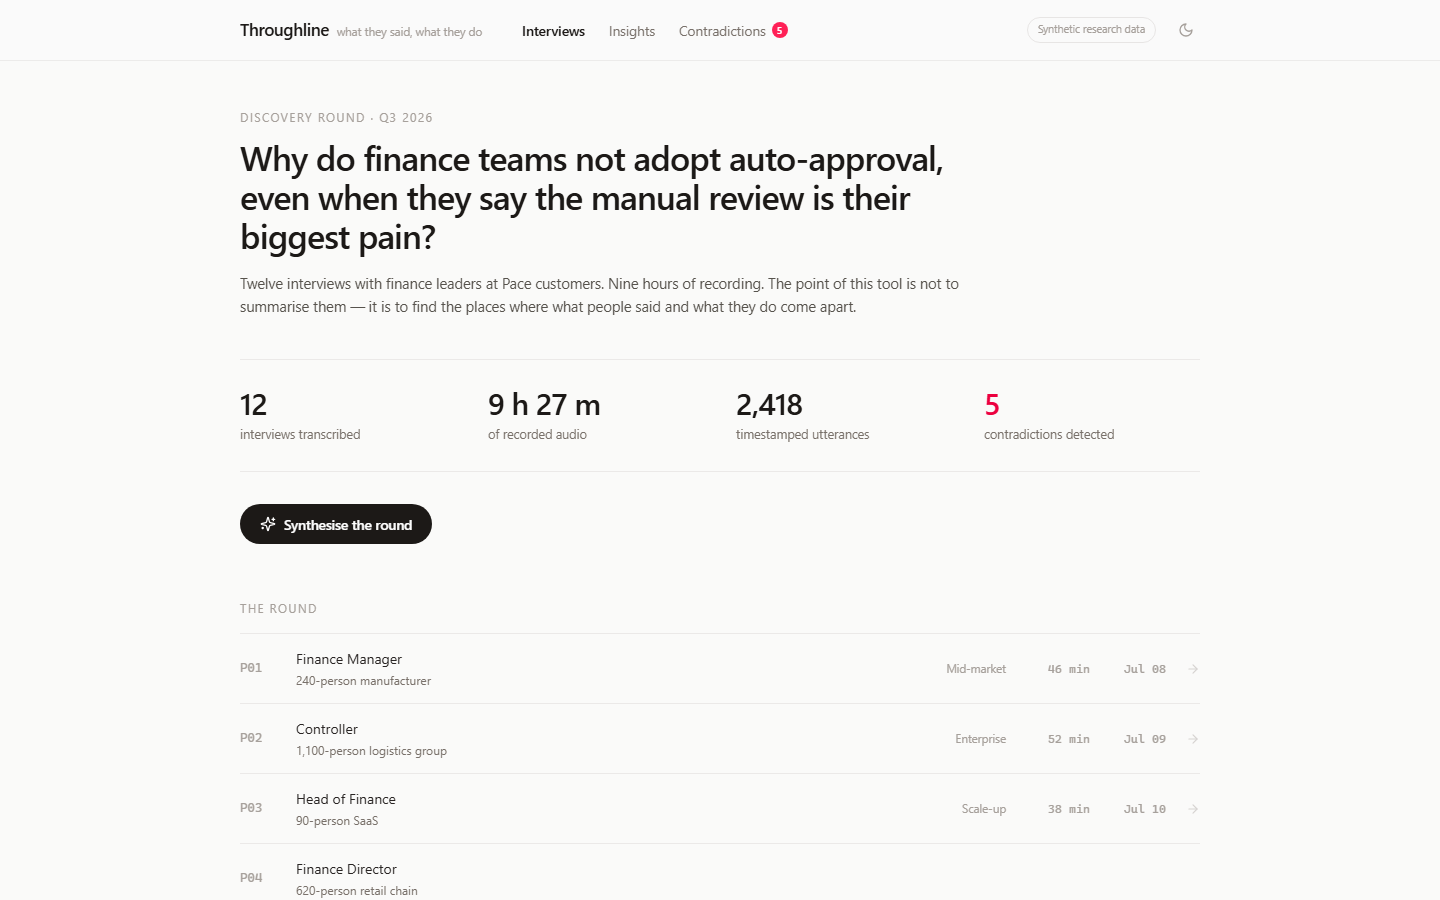Open P01 Finance Manager via arrow icon
The width and height of the screenshot is (1440, 900).
pos(1193,669)
